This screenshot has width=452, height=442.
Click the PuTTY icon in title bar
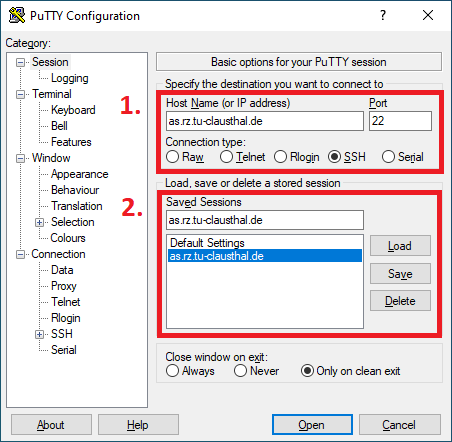tap(17, 15)
